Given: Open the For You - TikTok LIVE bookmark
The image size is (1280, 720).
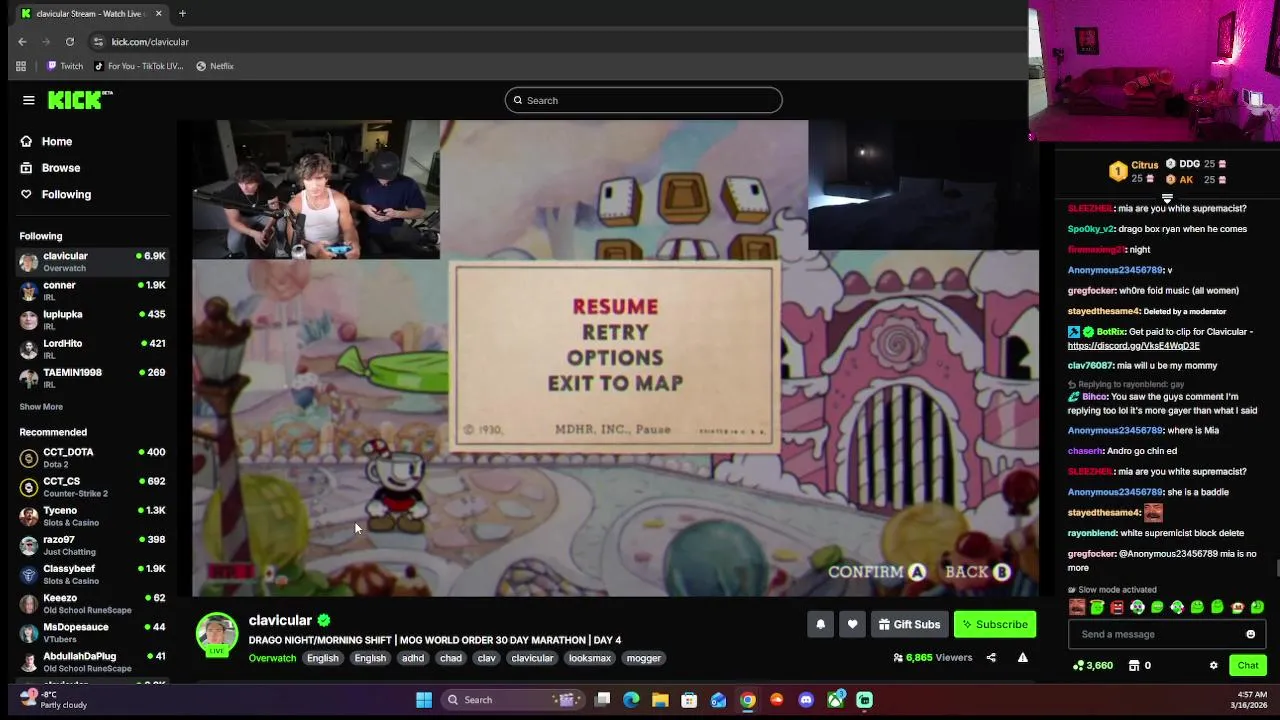Looking at the screenshot, I should coord(138,66).
